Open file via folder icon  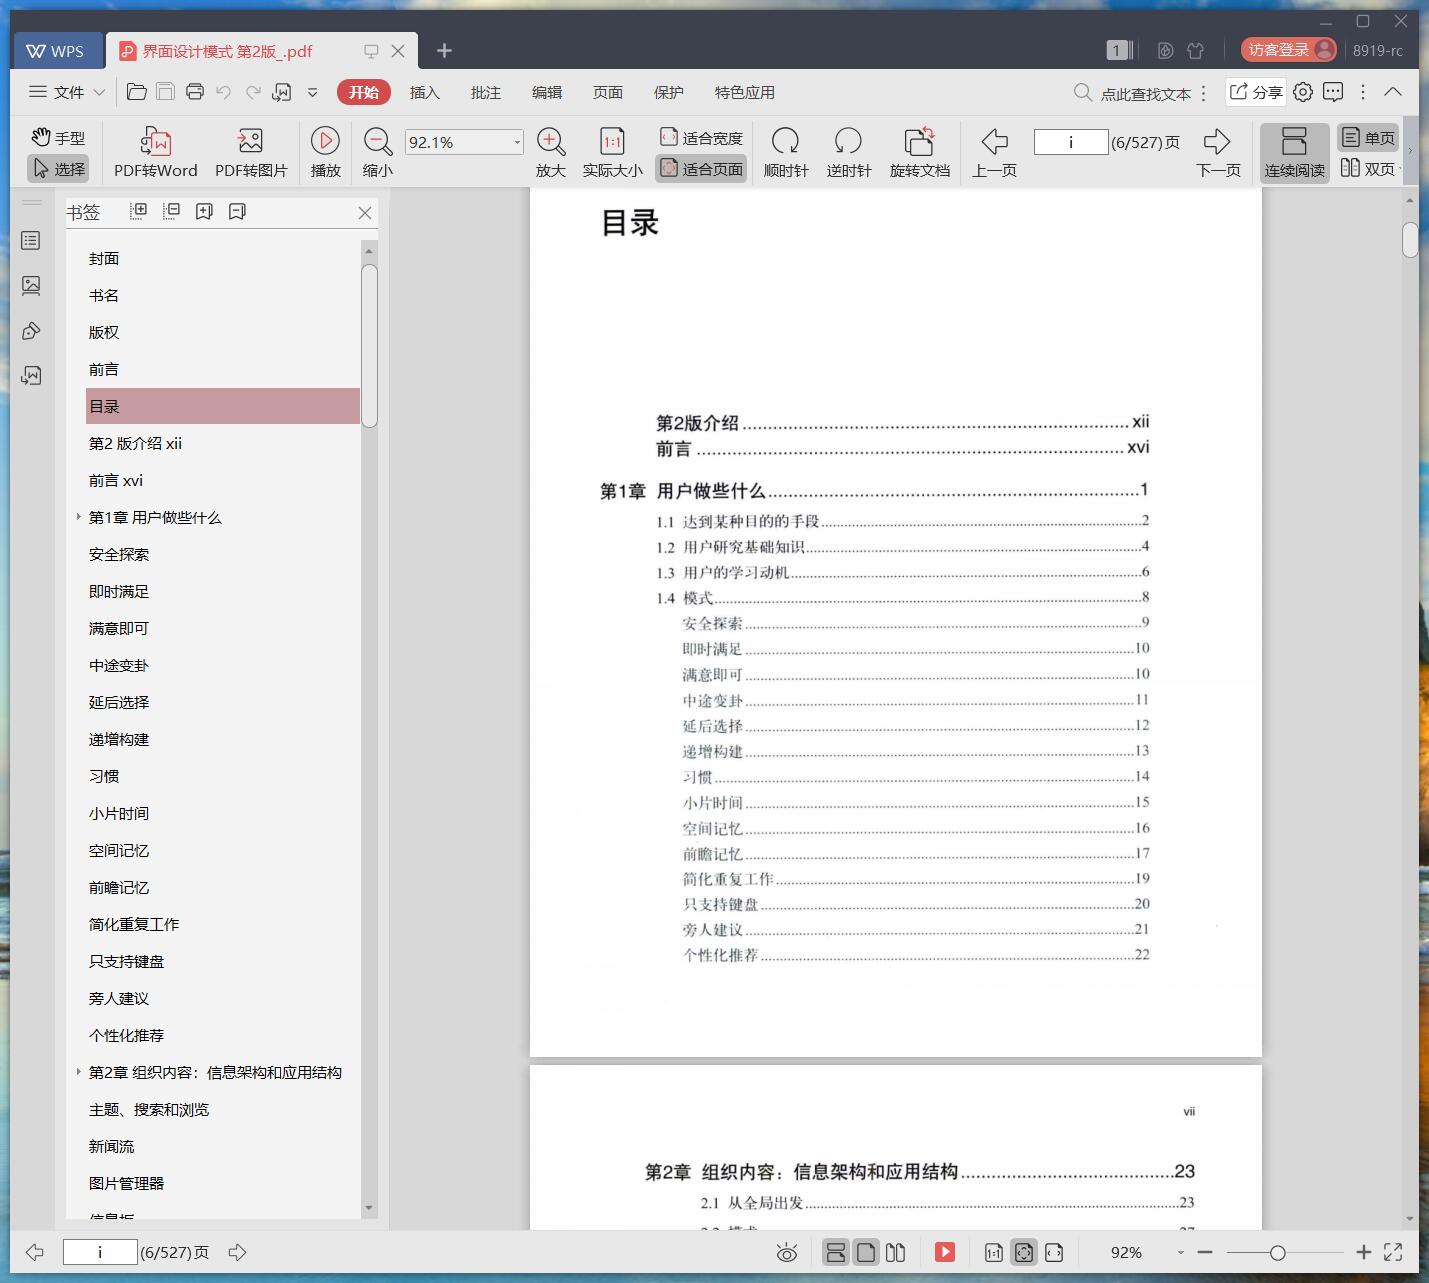(x=137, y=92)
